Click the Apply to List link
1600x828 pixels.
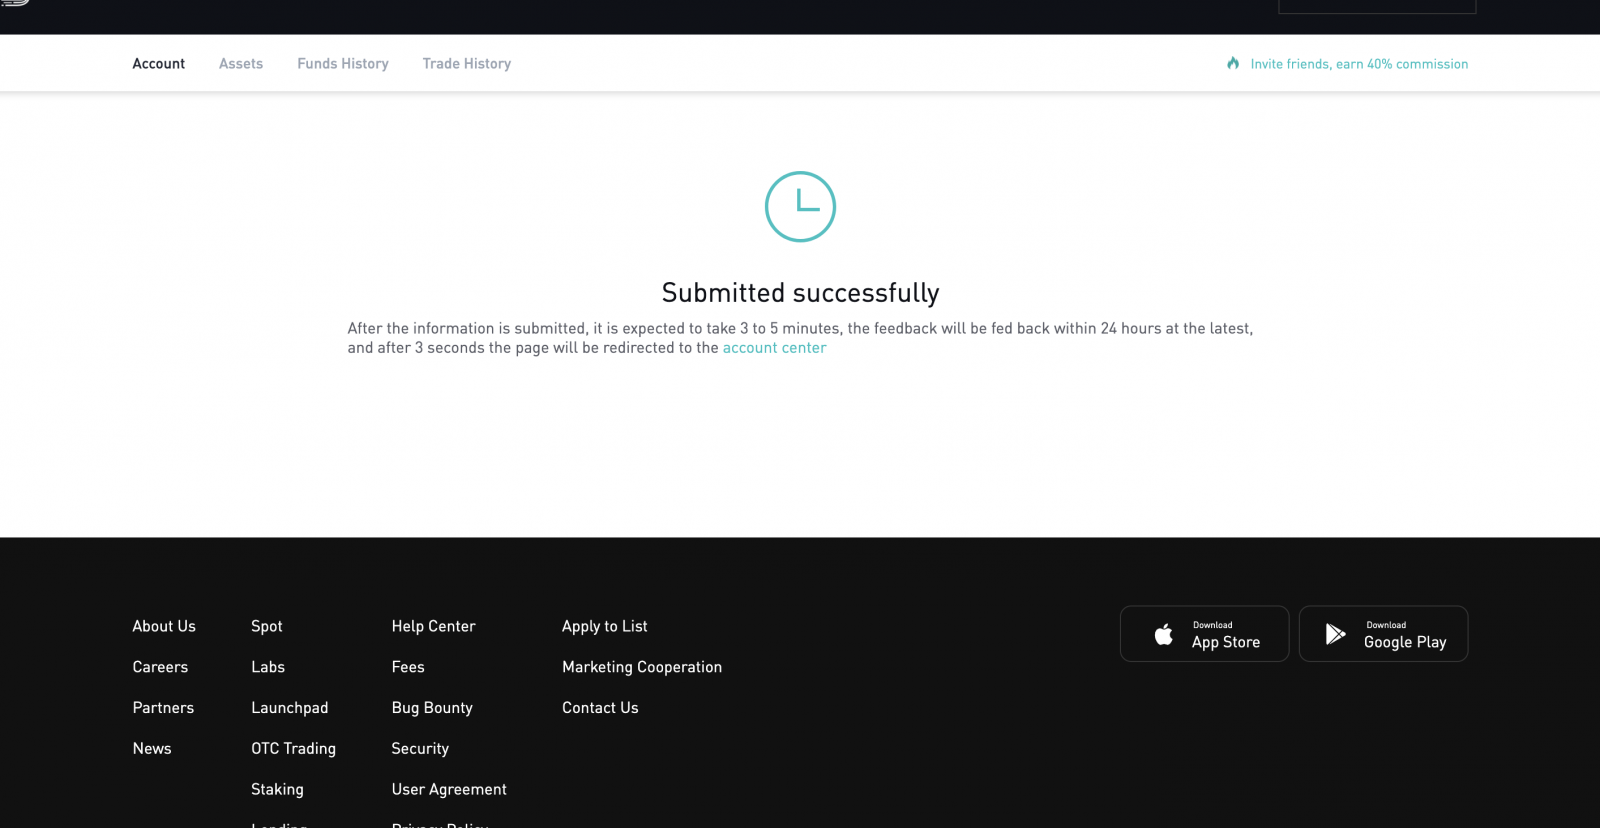604,626
